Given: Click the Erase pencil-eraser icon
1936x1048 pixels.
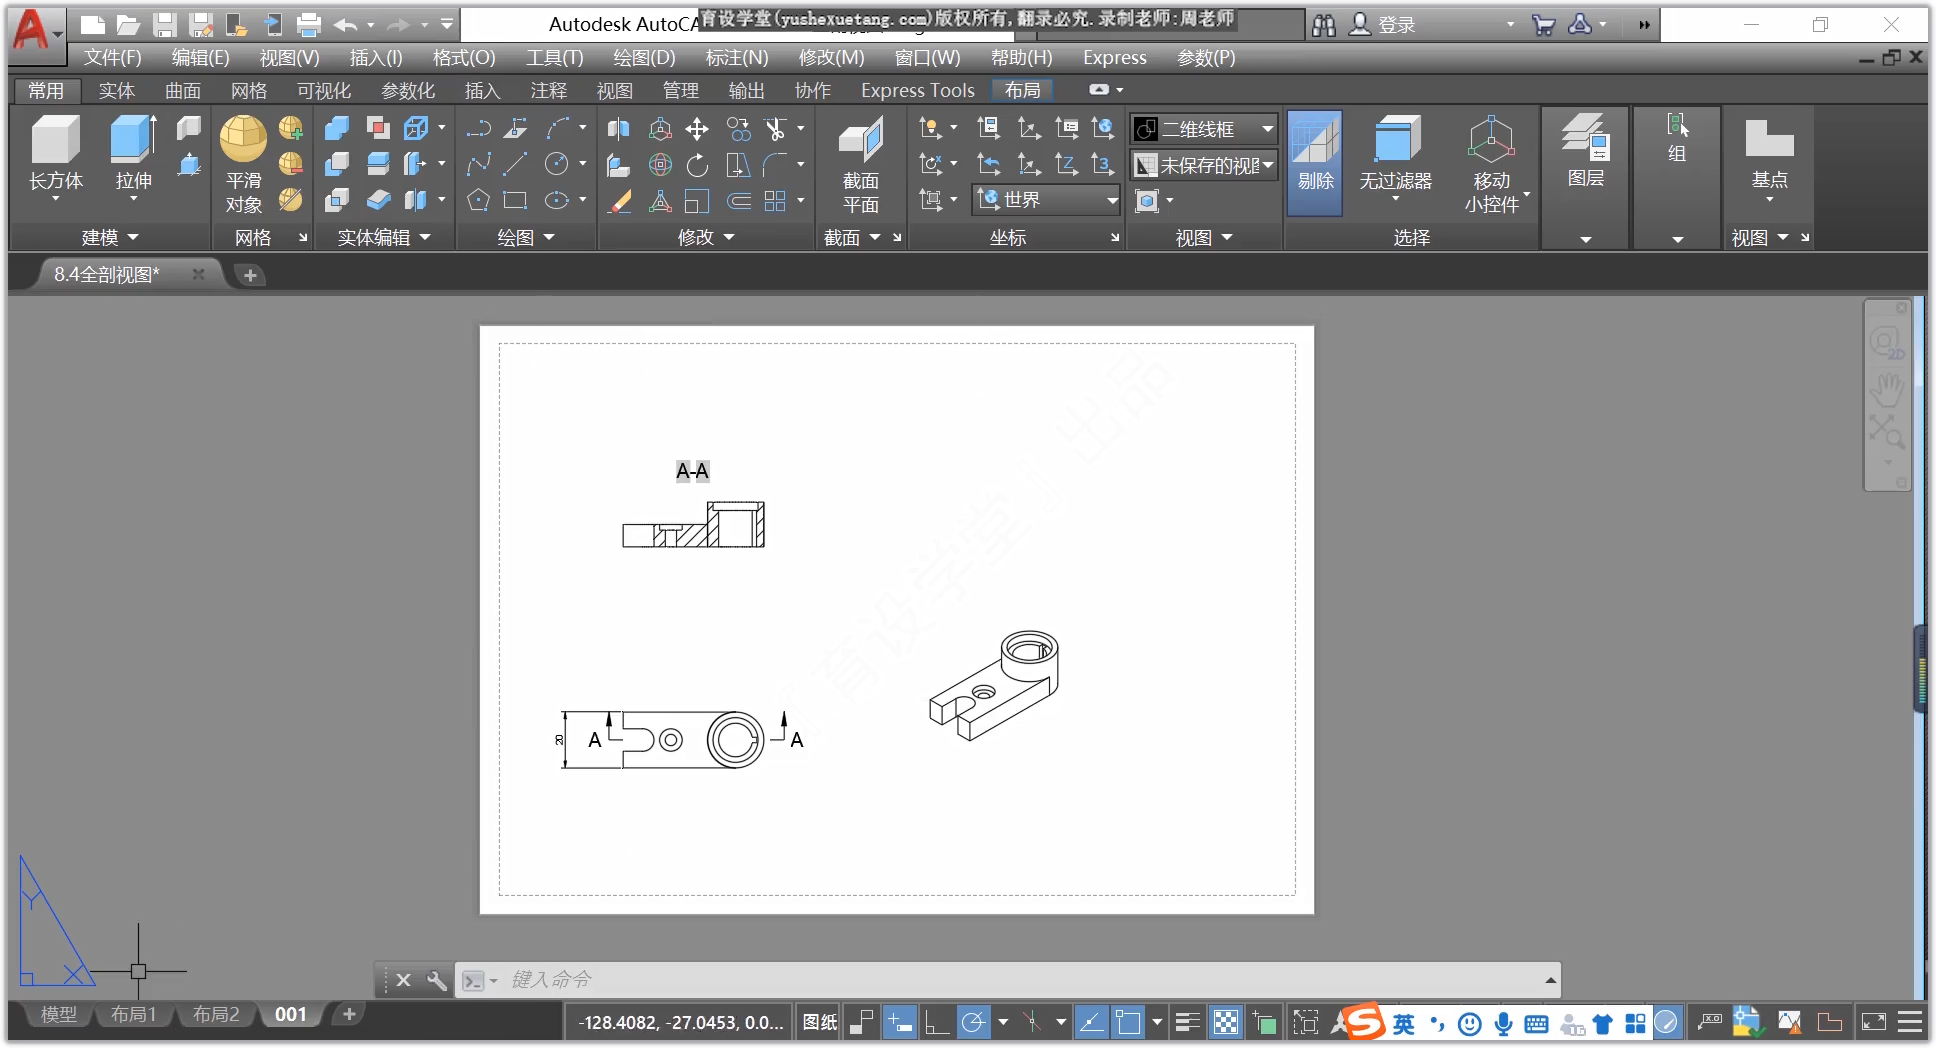Looking at the screenshot, I should (619, 201).
